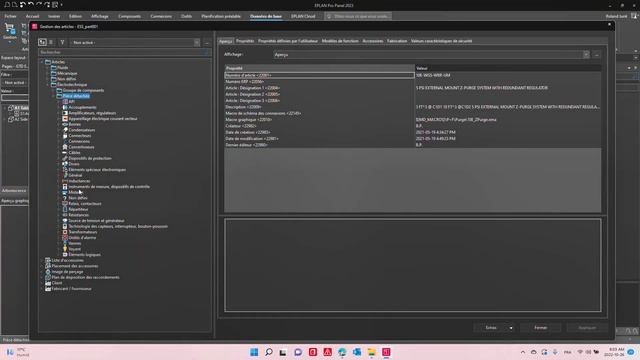This screenshot has width=640, height=360.
Task: Open the EPLAN app icon in taskbar
Action: pyautogui.click(x=386, y=352)
